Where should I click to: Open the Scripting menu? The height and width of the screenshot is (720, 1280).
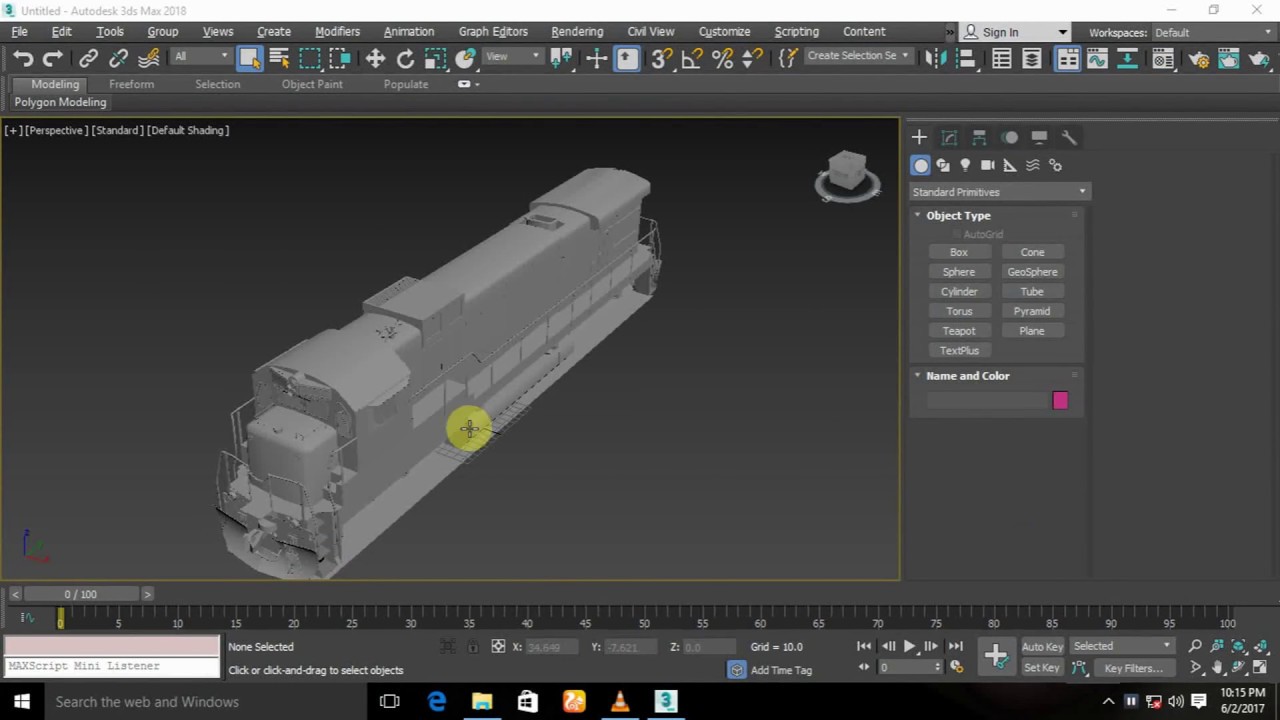pos(796,32)
